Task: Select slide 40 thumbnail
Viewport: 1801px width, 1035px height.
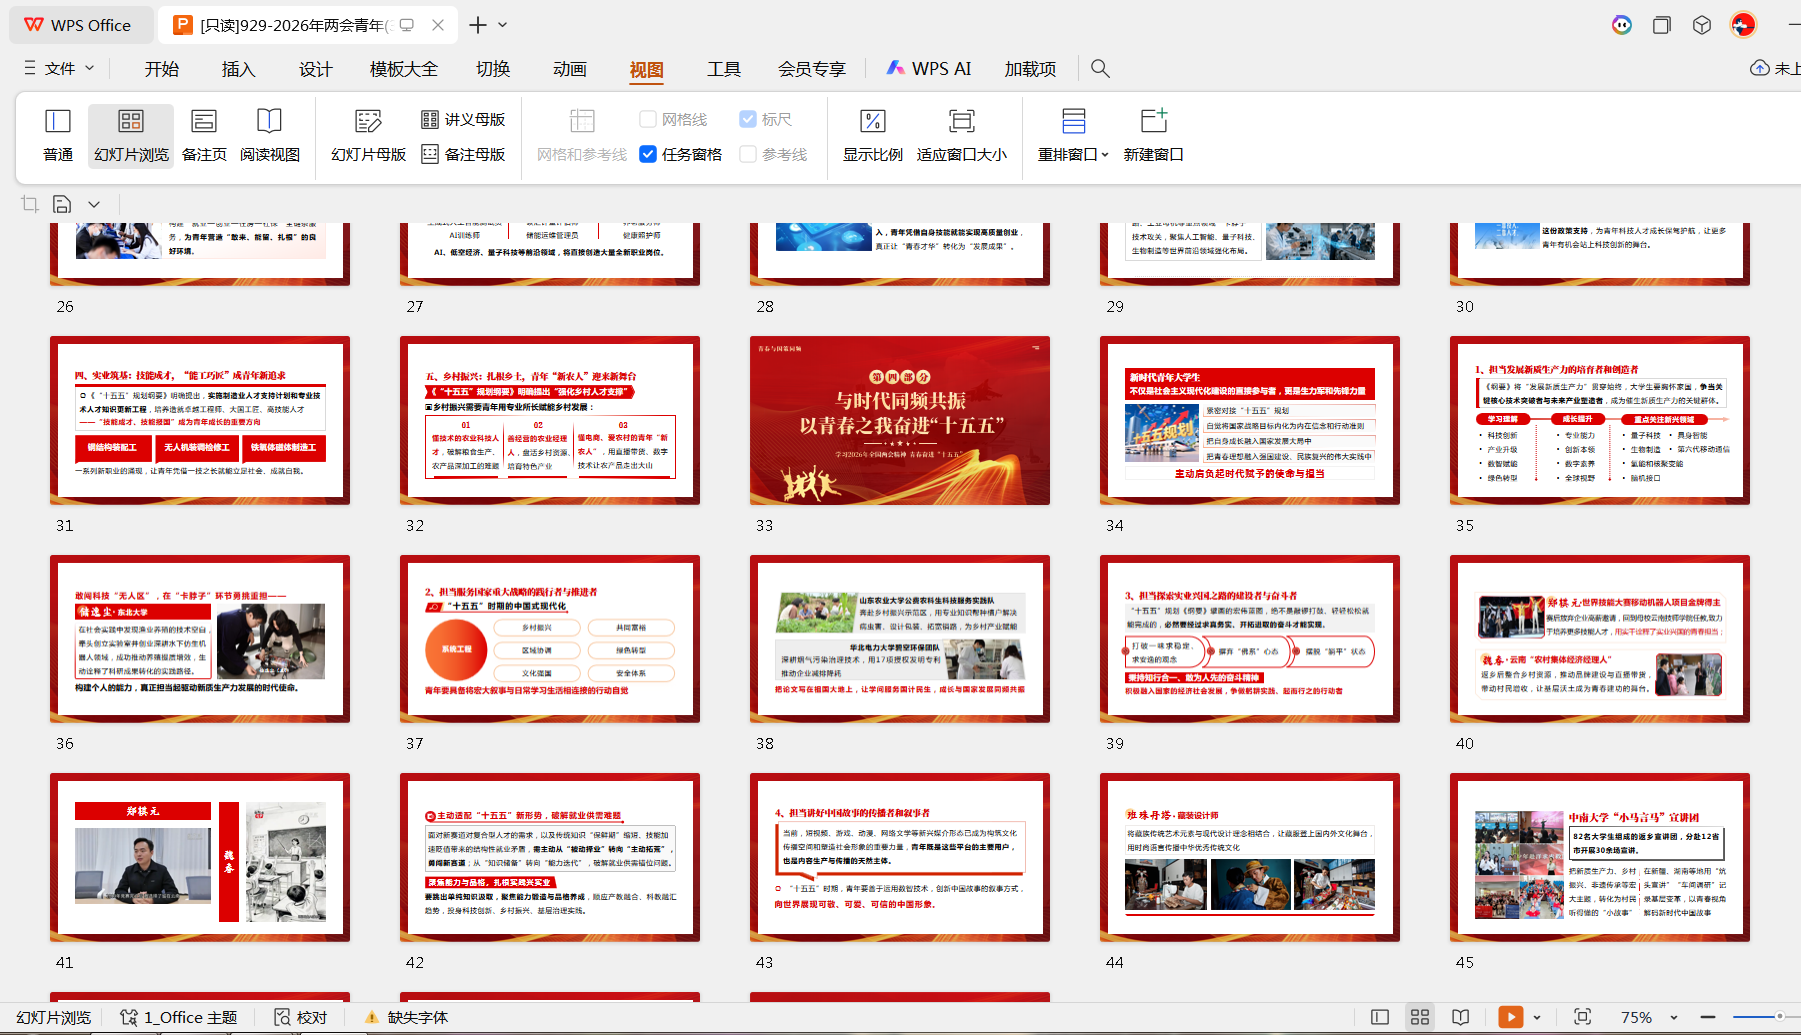Action: pyautogui.click(x=1600, y=639)
